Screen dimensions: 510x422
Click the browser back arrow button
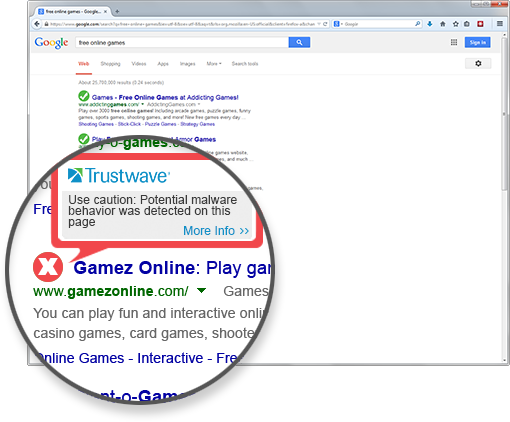37,24
